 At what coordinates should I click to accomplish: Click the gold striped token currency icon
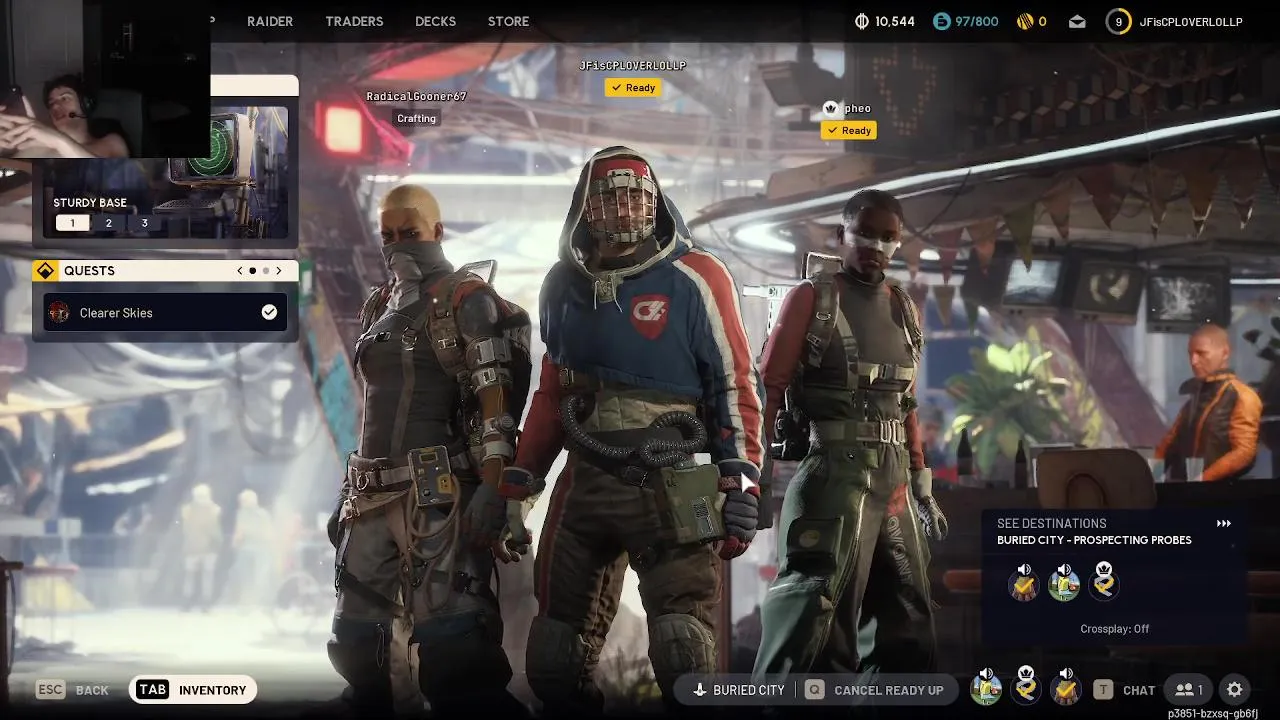[x=1024, y=21]
